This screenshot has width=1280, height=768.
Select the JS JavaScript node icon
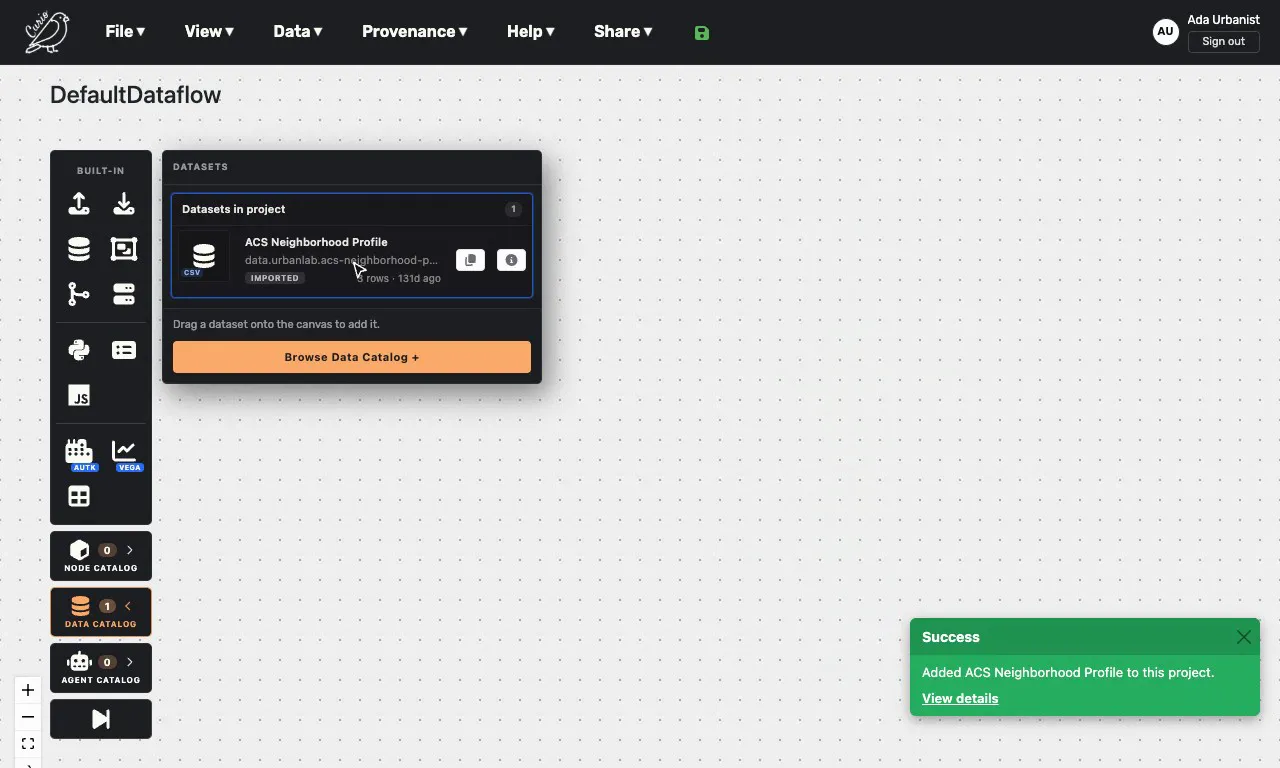coord(79,396)
